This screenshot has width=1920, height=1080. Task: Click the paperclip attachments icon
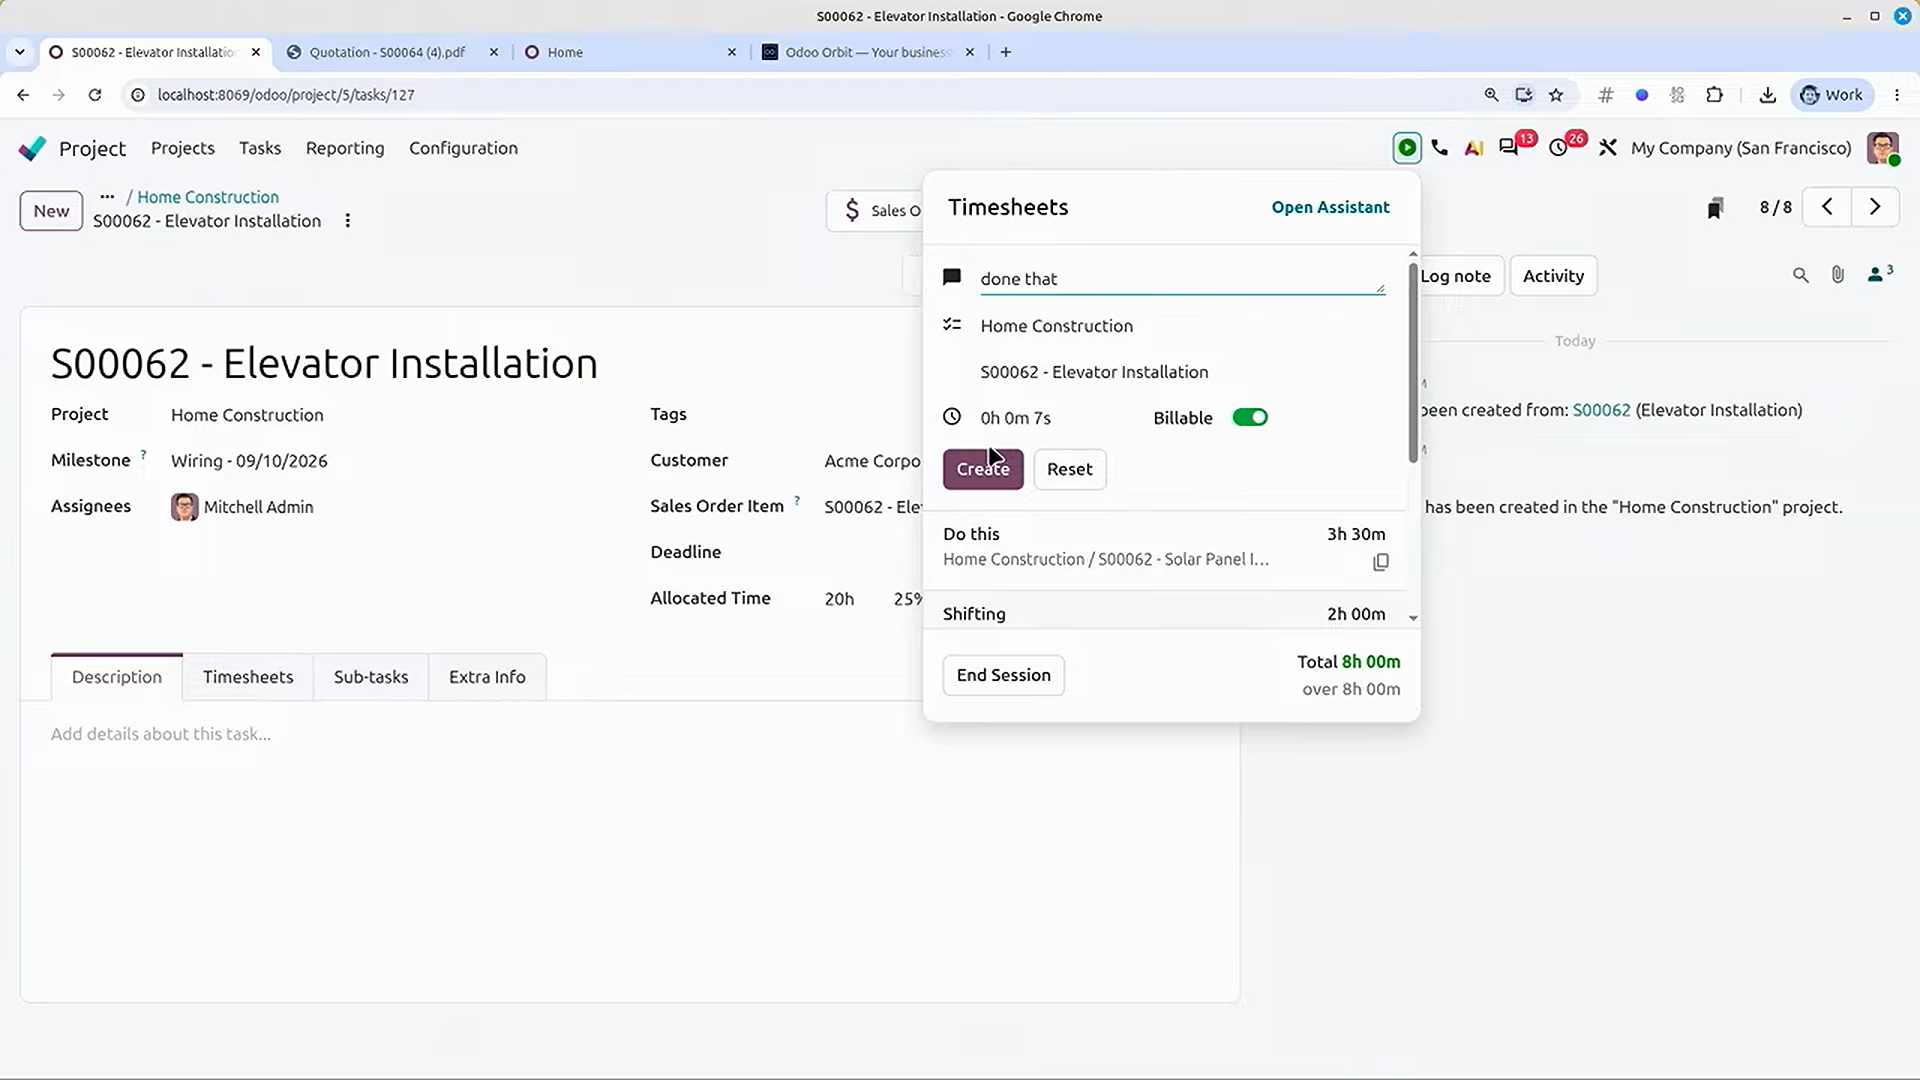click(x=1838, y=275)
